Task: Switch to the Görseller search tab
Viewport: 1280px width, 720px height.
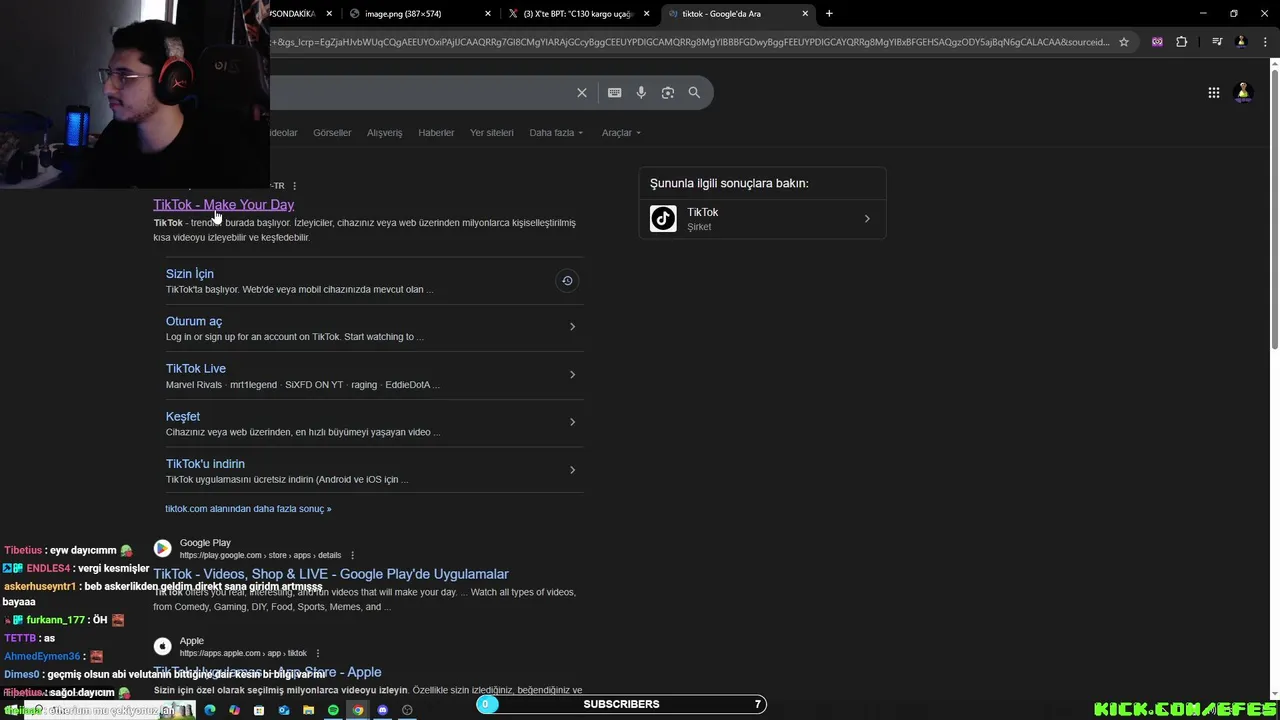Action: pos(332,133)
